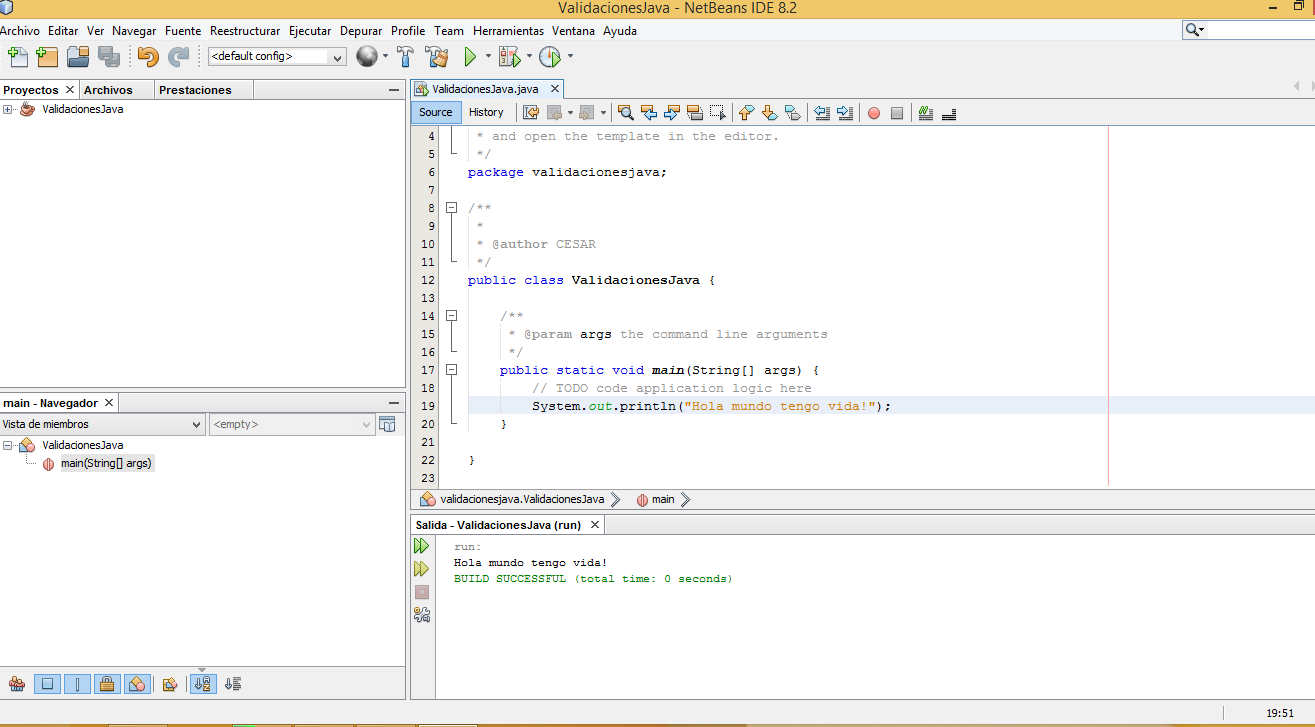The width and height of the screenshot is (1315, 727).
Task: Click the globe browser icon
Action: coord(367,57)
